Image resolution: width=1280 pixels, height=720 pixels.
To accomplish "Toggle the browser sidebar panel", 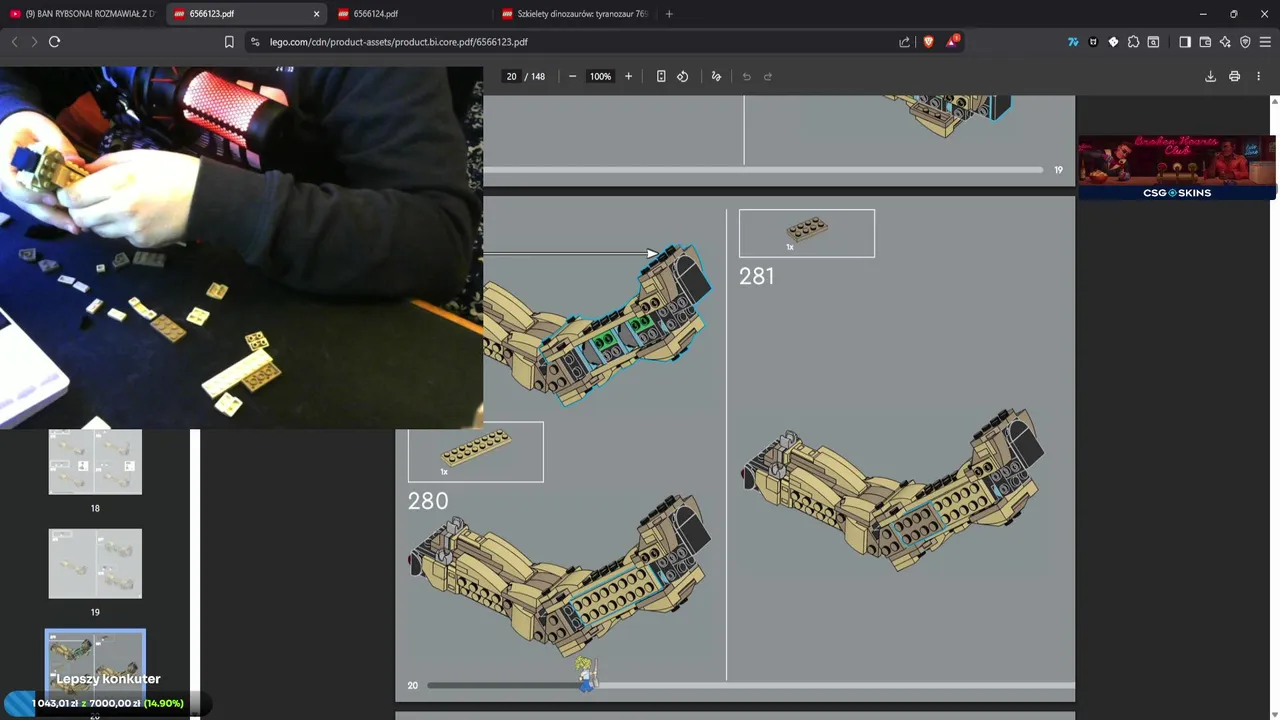I will [x=1185, y=42].
